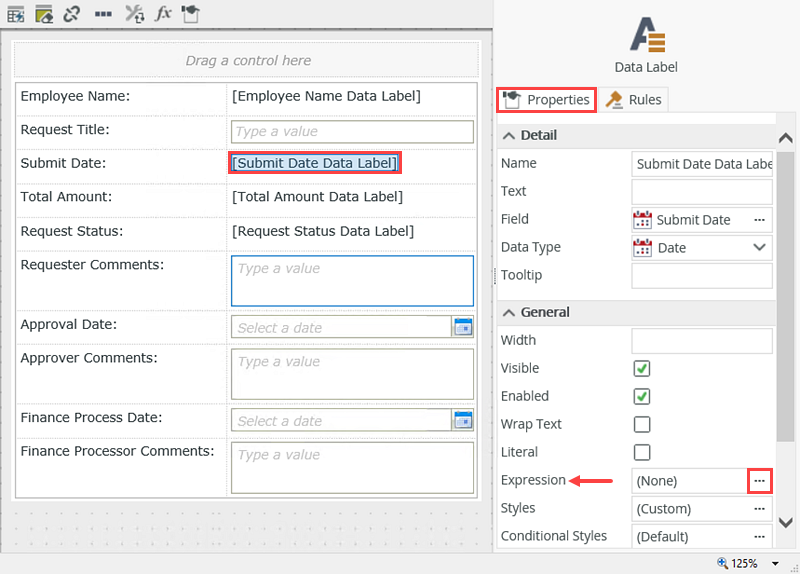
Task: Click the Tooltip property input field
Action: point(702,276)
